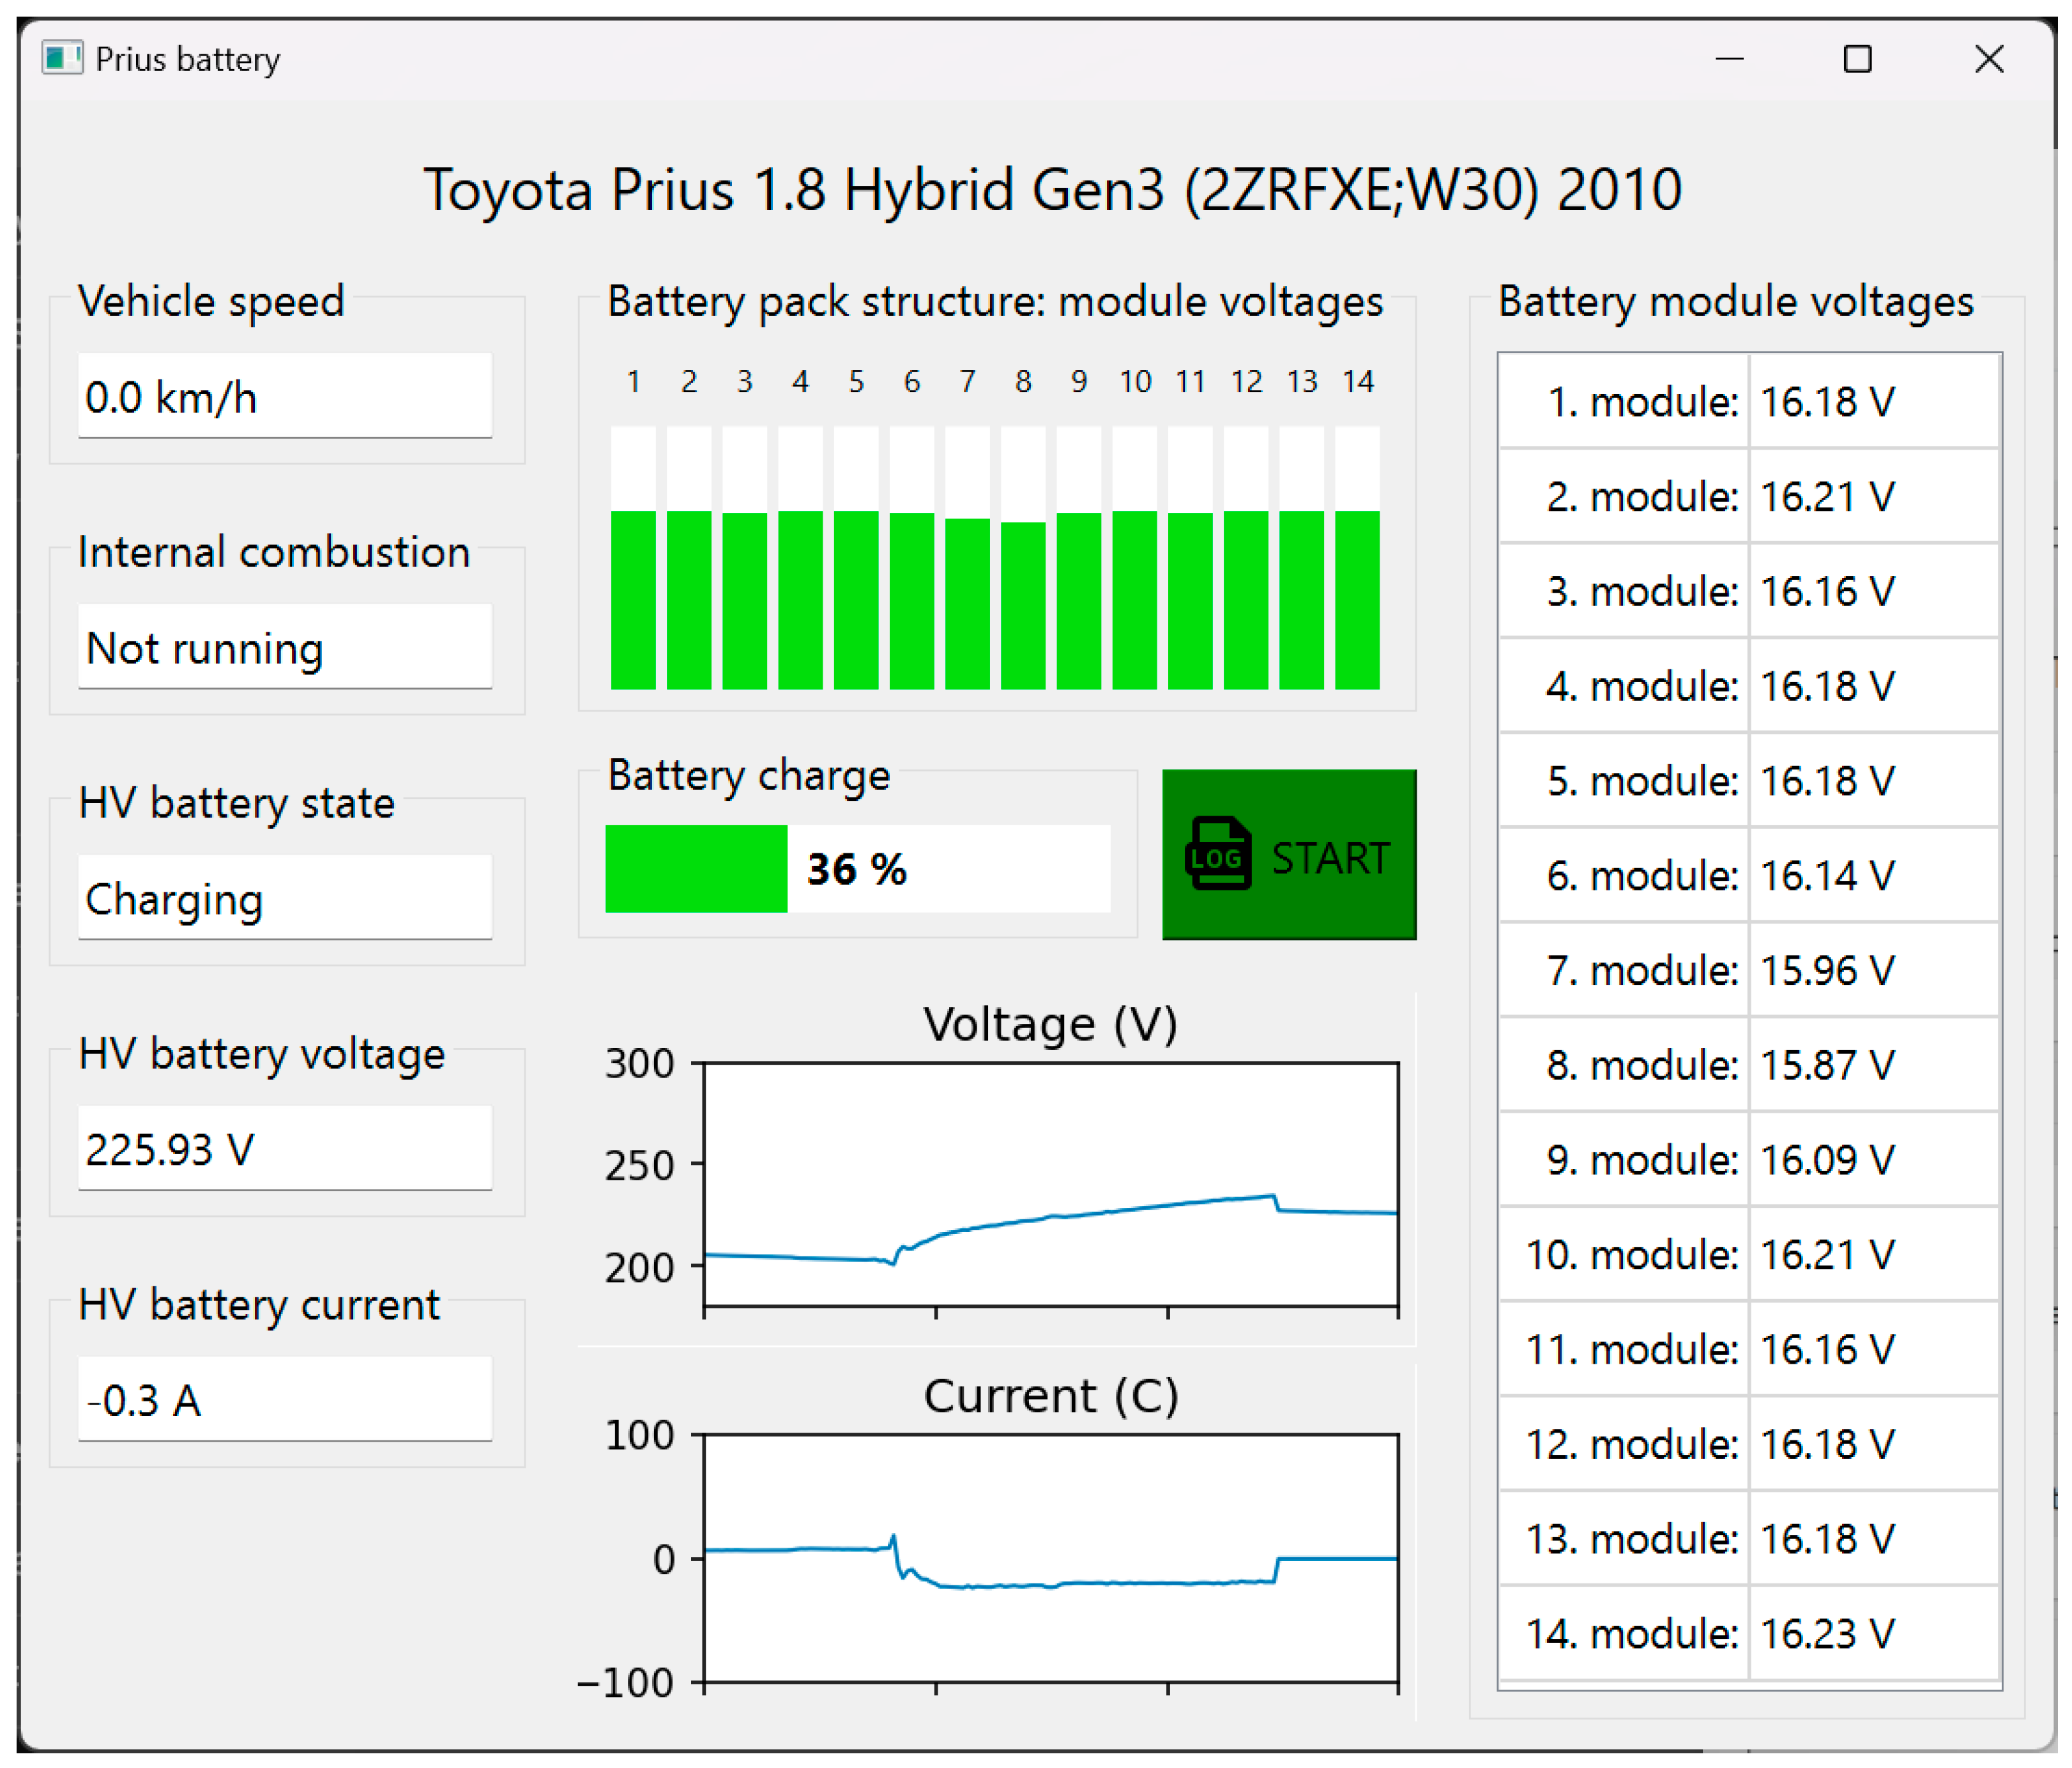Viewport: 2072px width, 1768px height.
Task: Minimize the Prius battery window
Action: tap(1729, 59)
